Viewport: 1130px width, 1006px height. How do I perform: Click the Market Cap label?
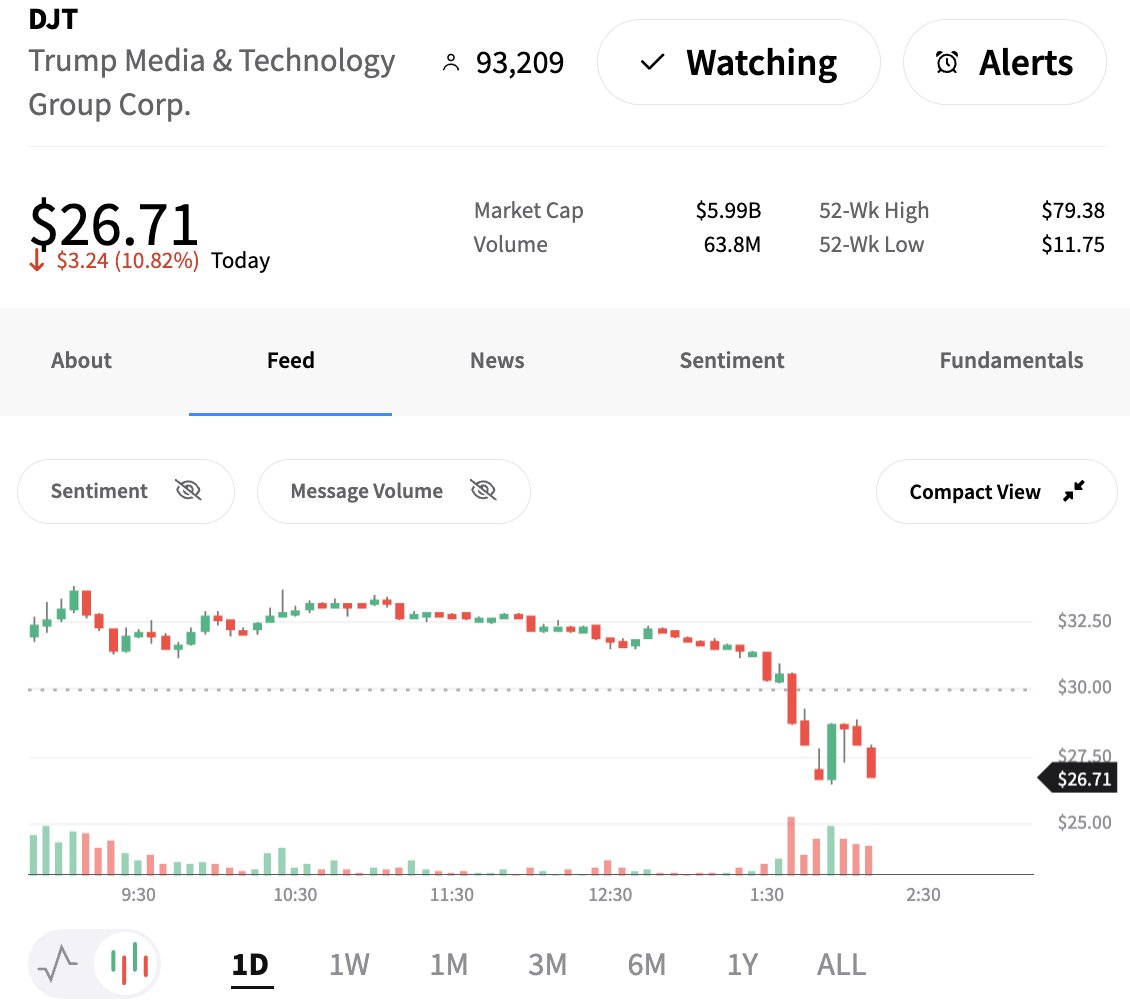point(528,210)
